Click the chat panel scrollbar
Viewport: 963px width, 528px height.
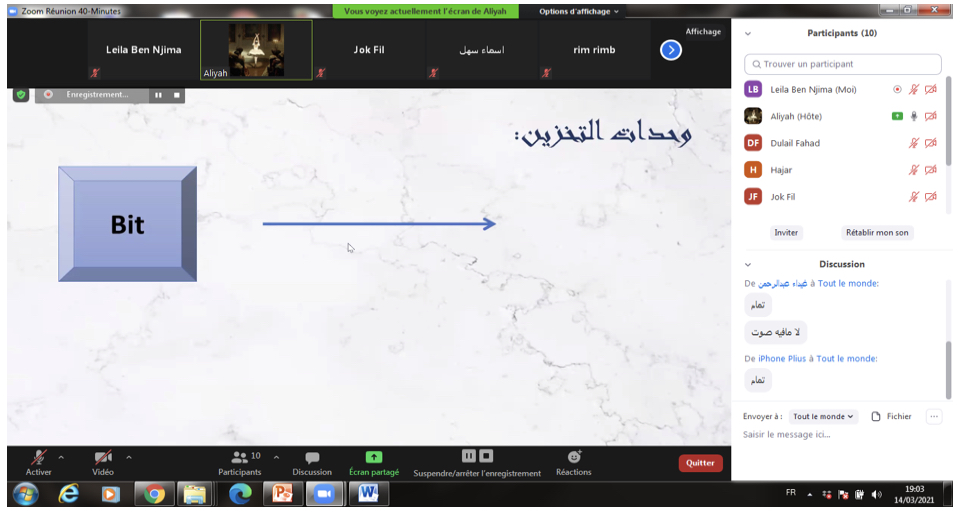[948, 370]
